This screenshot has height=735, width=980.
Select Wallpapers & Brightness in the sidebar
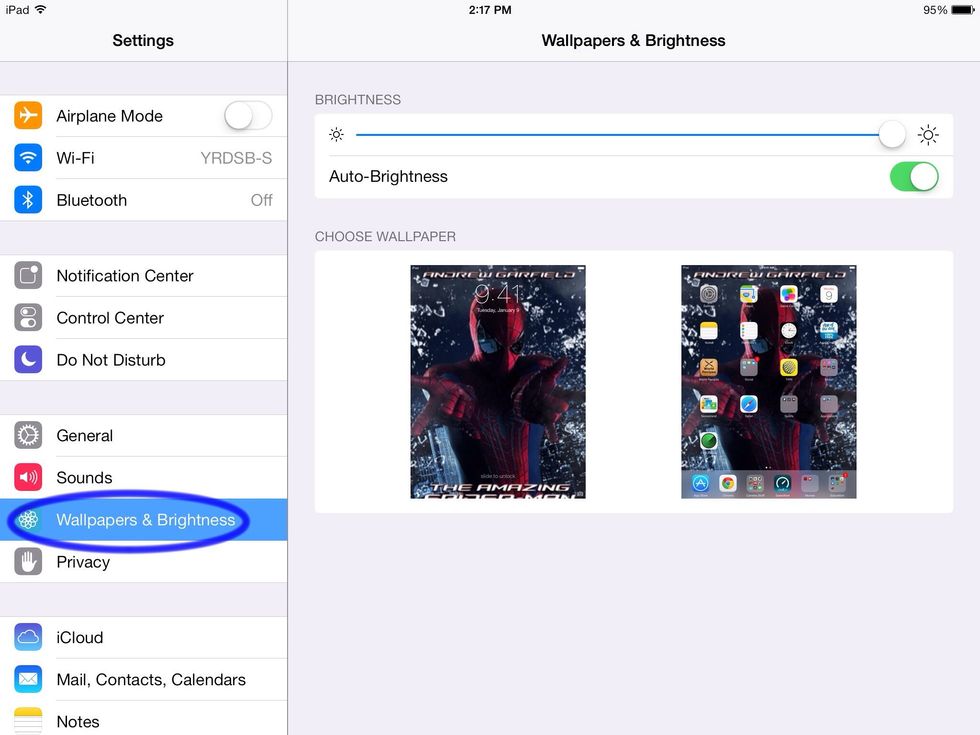(143, 520)
